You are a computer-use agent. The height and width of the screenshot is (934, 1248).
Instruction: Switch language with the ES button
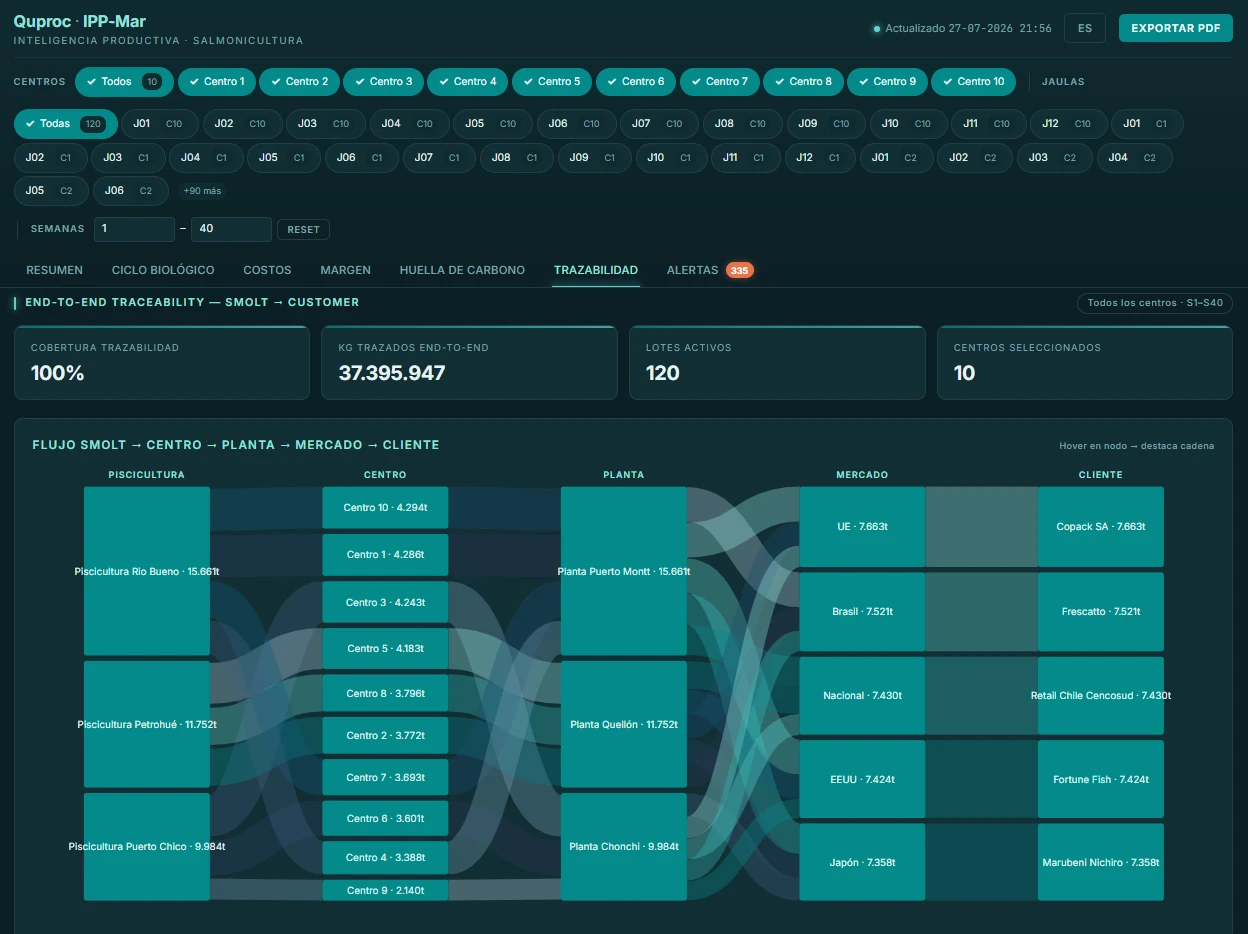click(1085, 28)
